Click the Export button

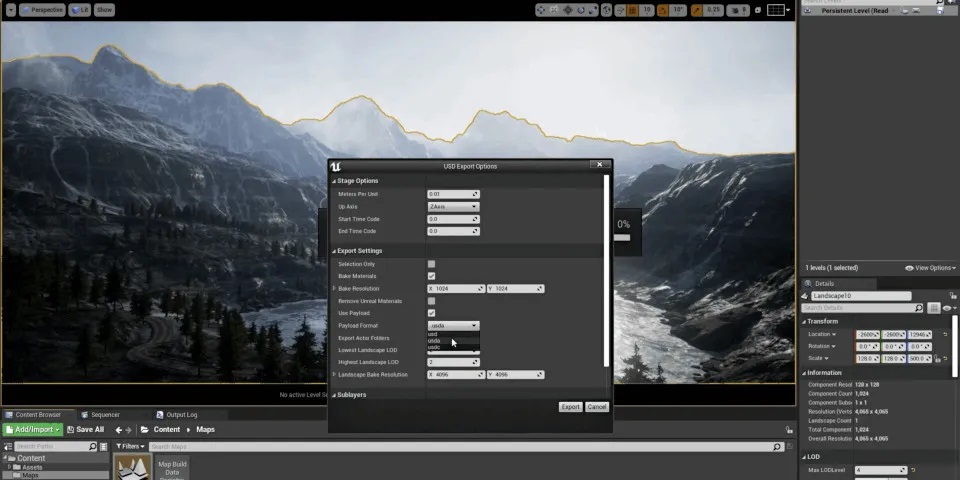pos(570,407)
